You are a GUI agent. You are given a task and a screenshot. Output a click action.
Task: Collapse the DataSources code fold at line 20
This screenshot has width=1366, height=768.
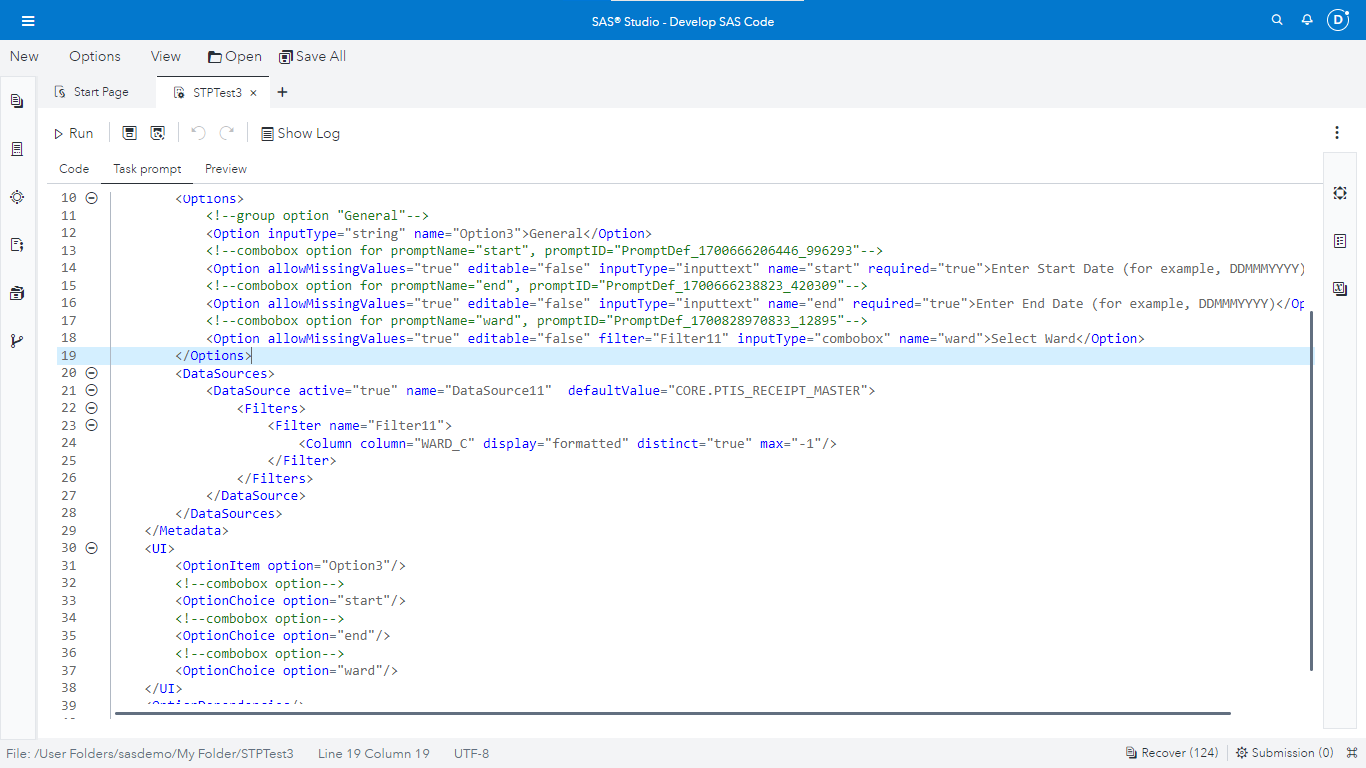coord(91,372)
